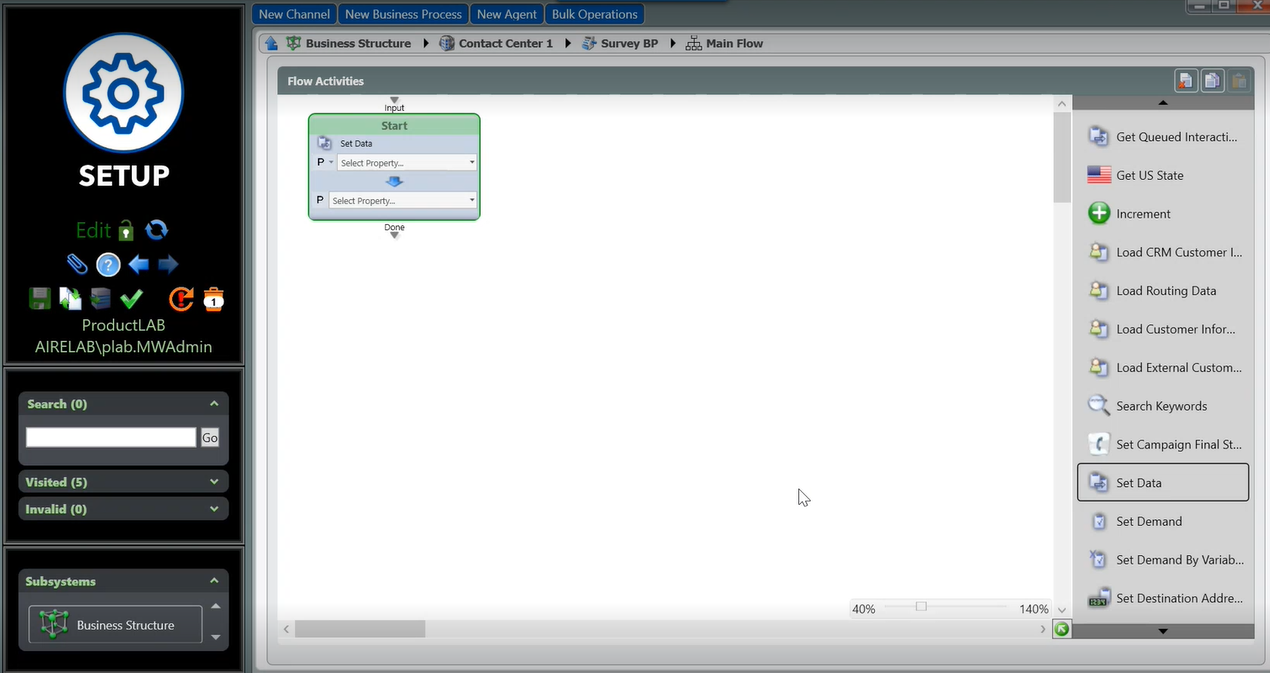The image size is (1270, 673).
Task: Click the paperclip attachment icon
Action: click(x=77, y=264)
